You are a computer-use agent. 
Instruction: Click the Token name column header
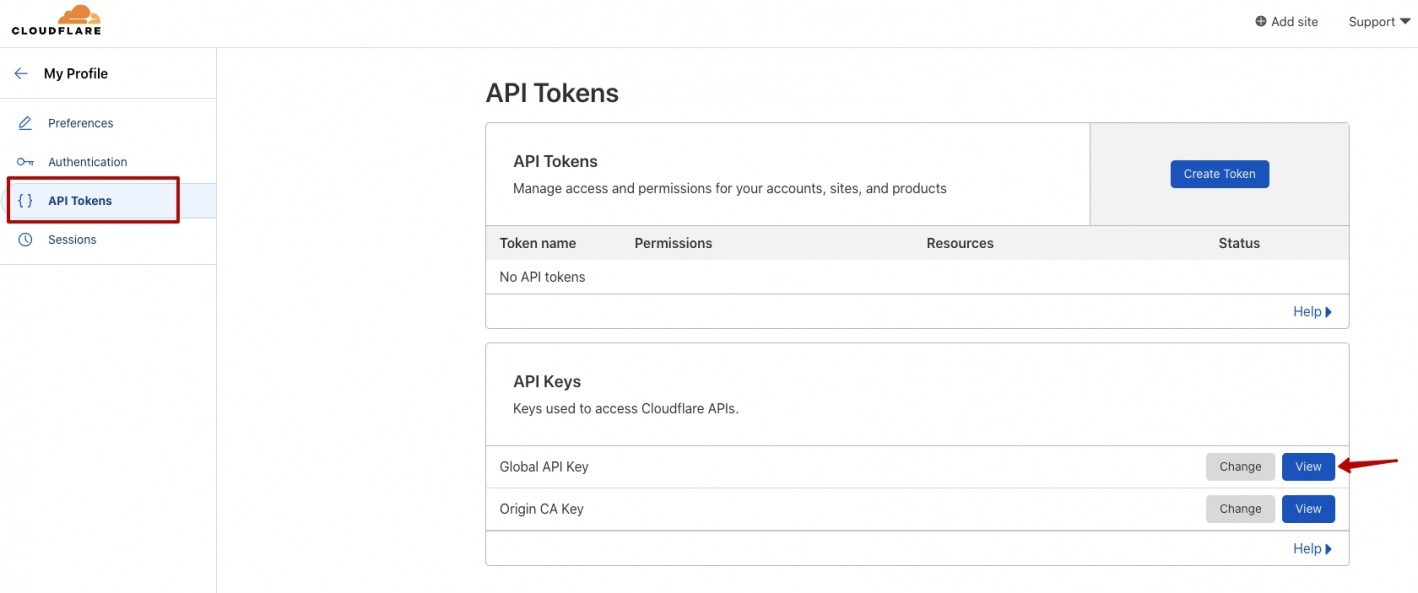click(538, 243)
